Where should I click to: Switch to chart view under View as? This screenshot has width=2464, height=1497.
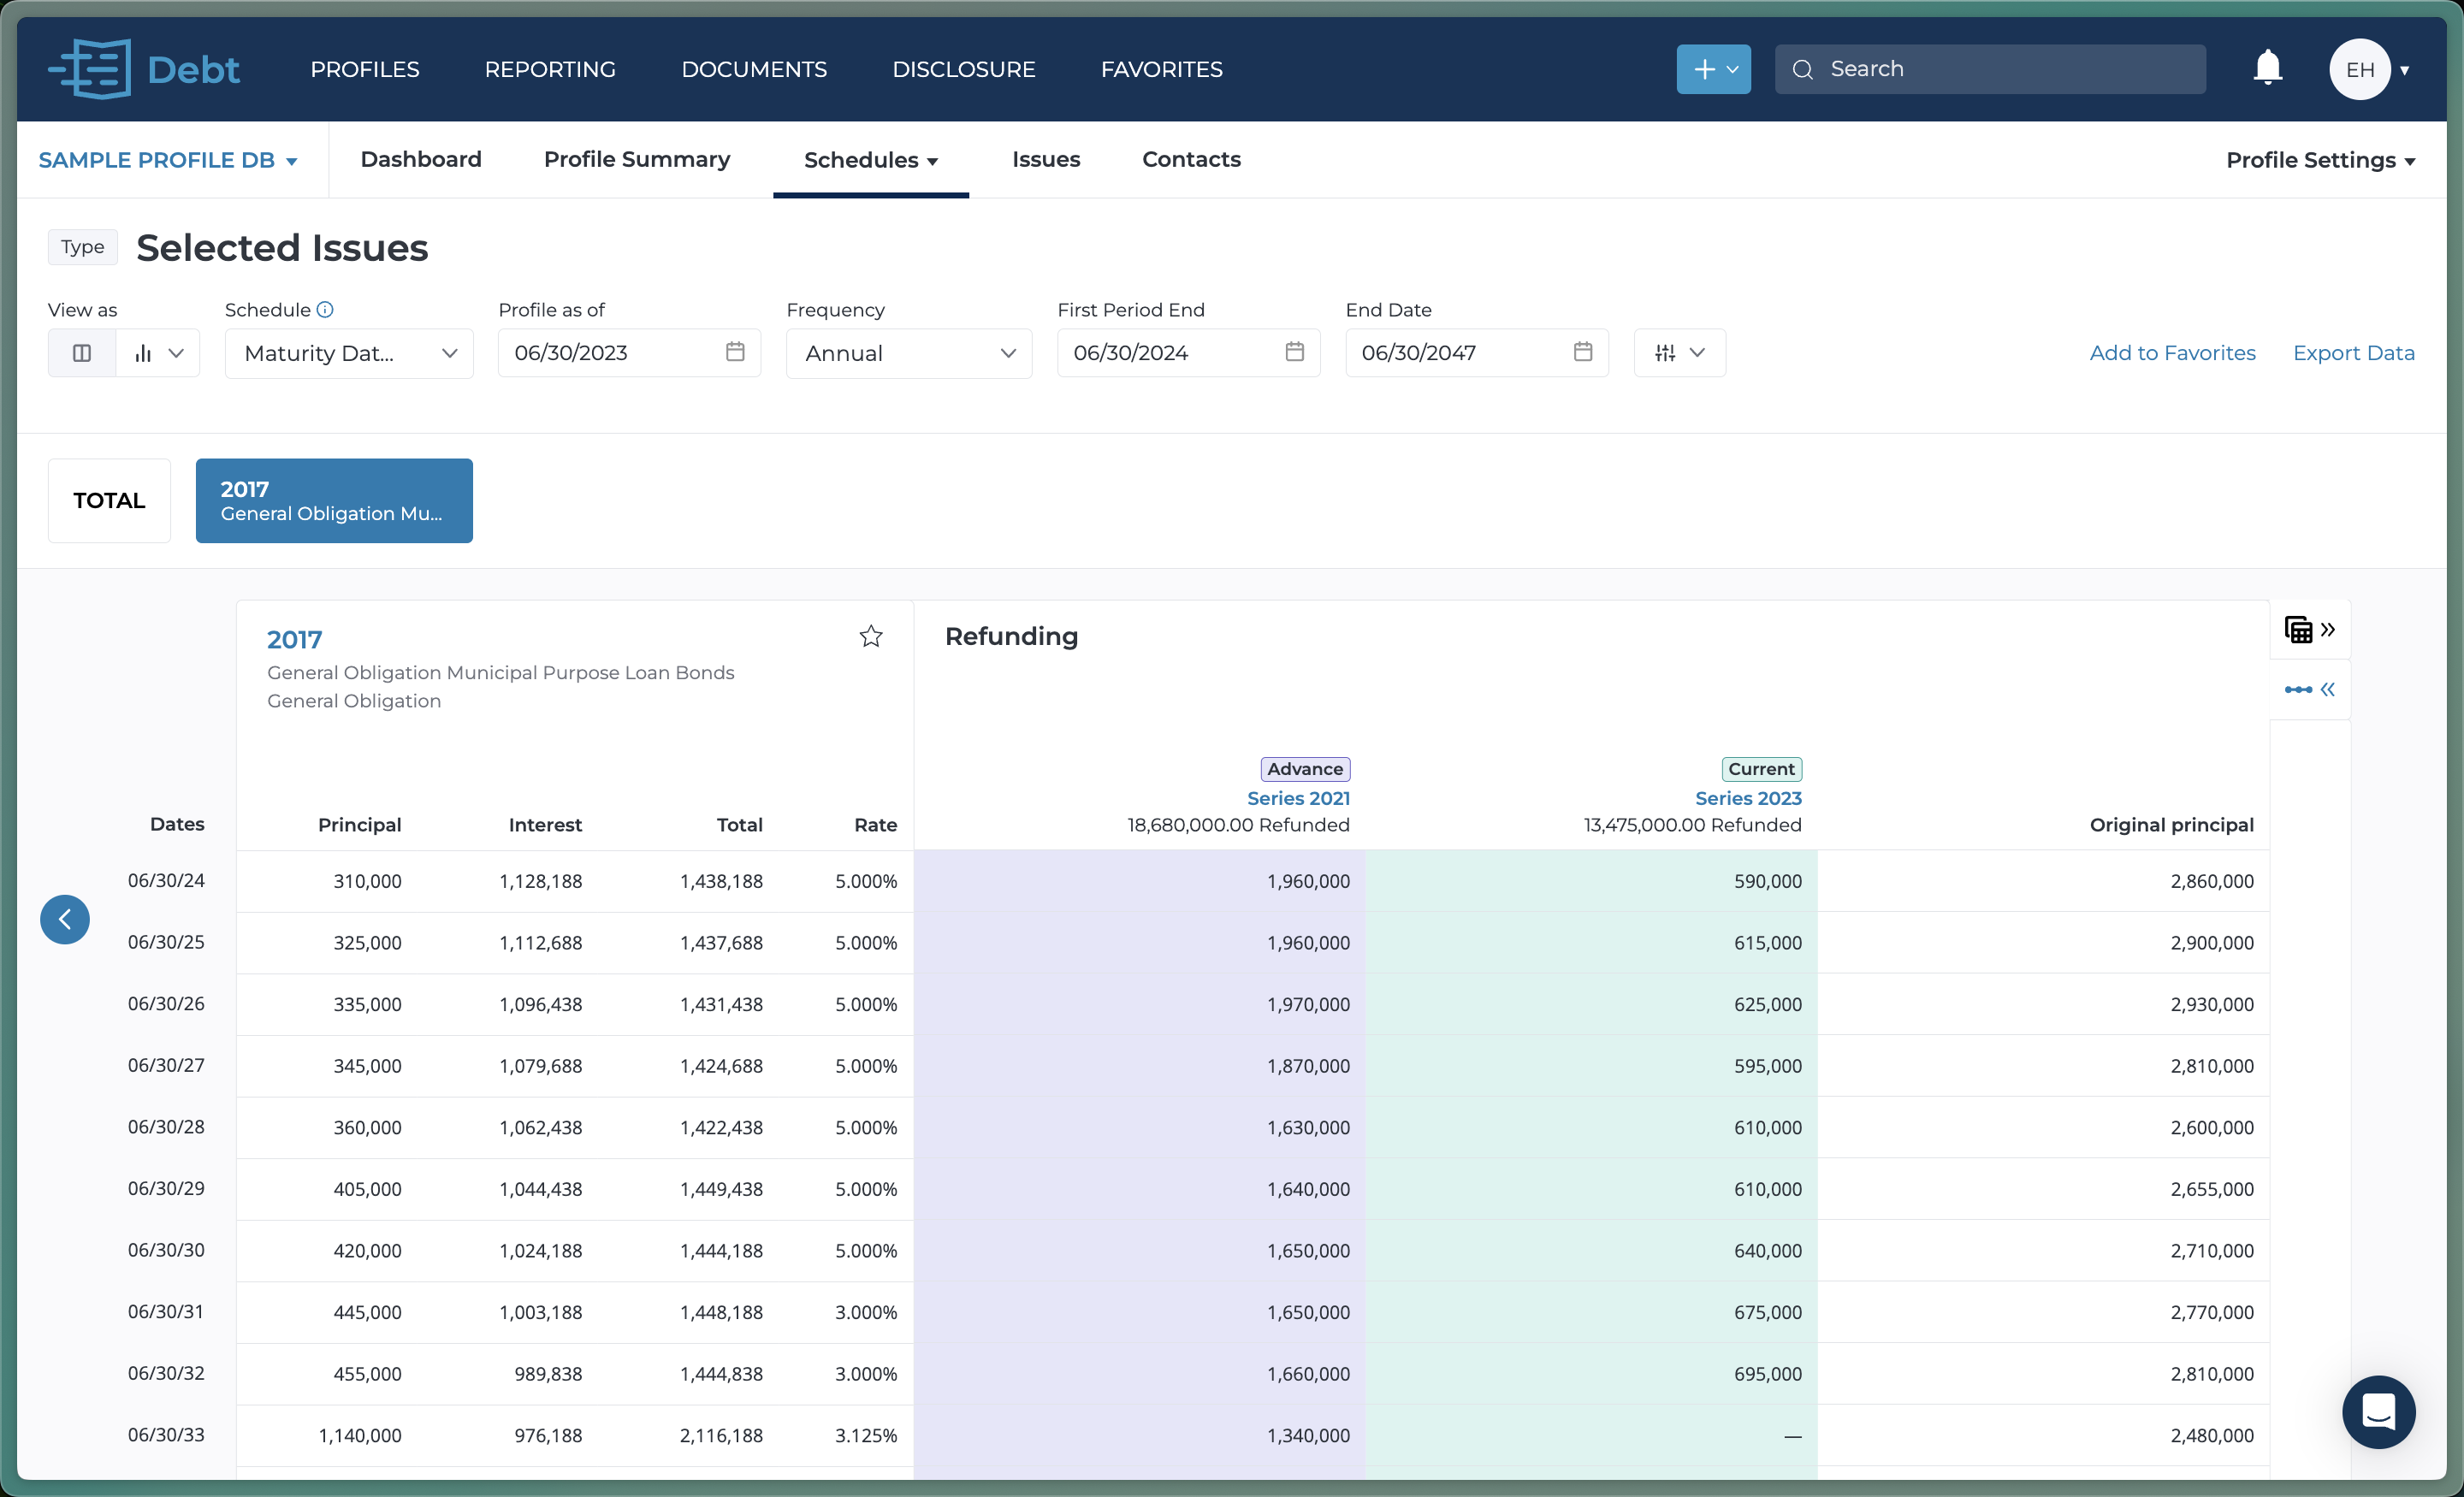(145, 352)
